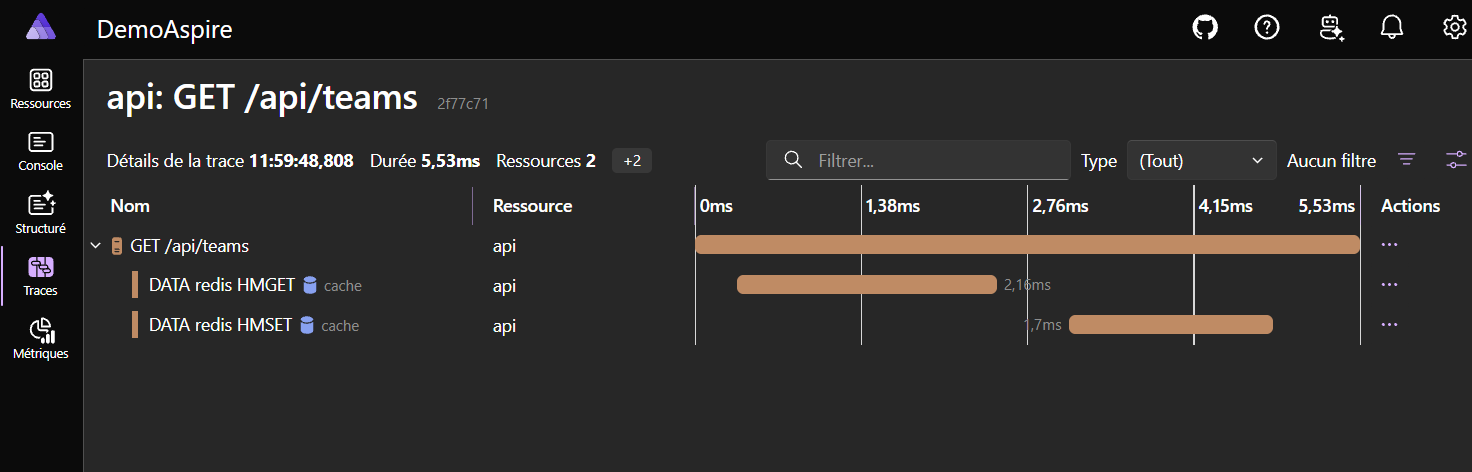Click the GET /api/teams duration bar
The image size is (1472, 472).
1027,244
